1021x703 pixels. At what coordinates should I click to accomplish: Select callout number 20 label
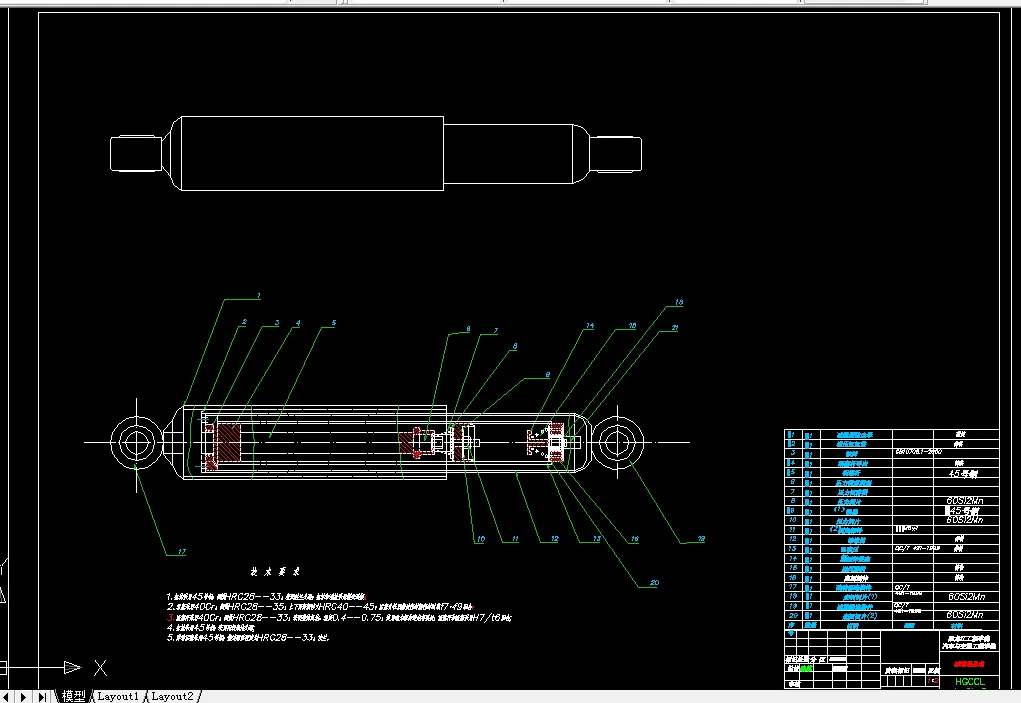click(654, 583)
